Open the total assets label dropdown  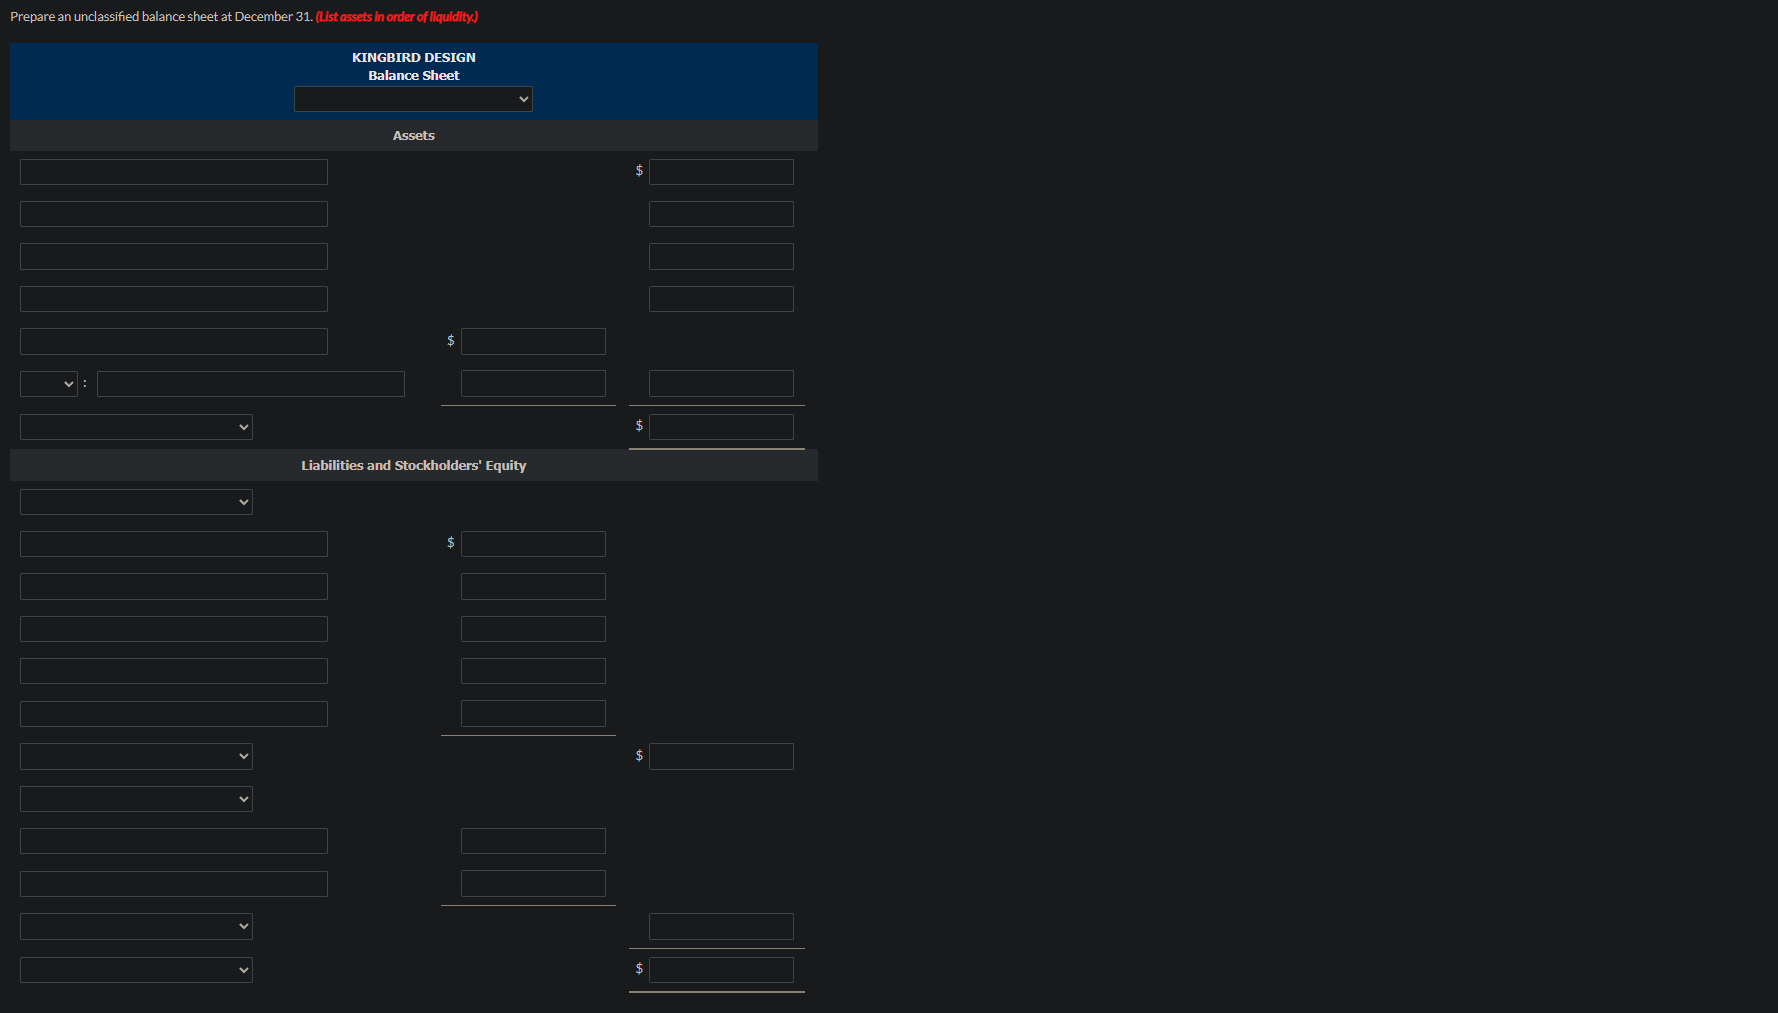pos(136,427)
